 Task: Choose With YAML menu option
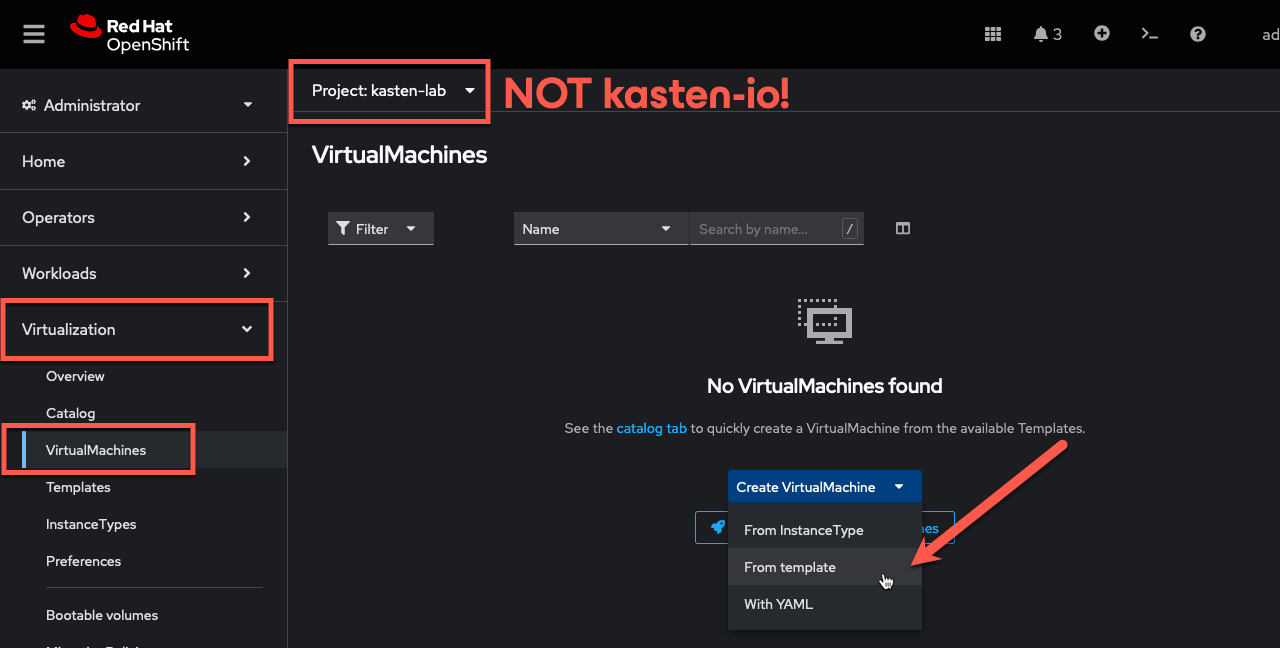(x=825, y=604)
